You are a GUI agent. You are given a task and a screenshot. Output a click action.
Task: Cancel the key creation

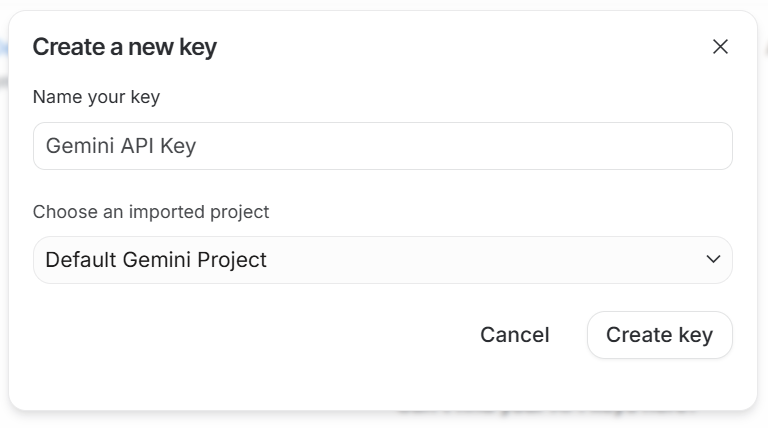click(514, 335)
